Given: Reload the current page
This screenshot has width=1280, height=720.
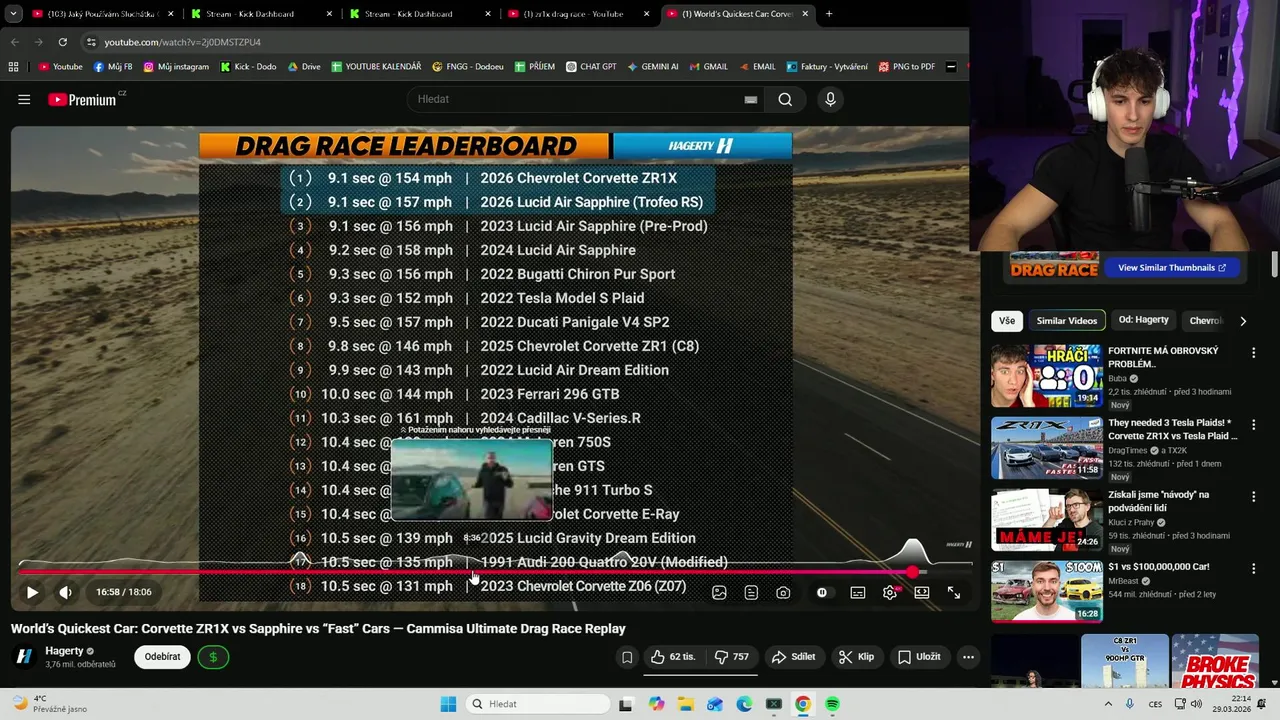Looking at the screenshot, I should pyautogui.click(x=62, y=42).
